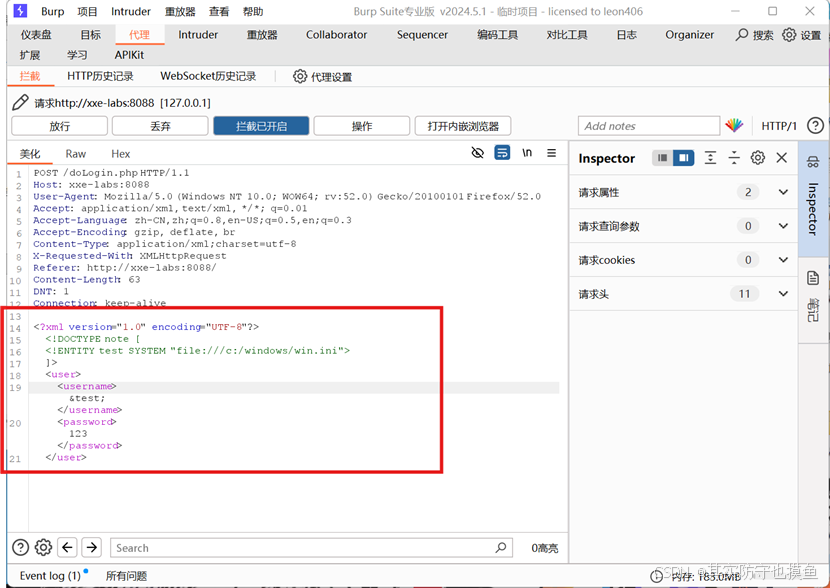Switch to the 目标 tab
This screenshot has height=588, width=830.
(x=91, y=35)
